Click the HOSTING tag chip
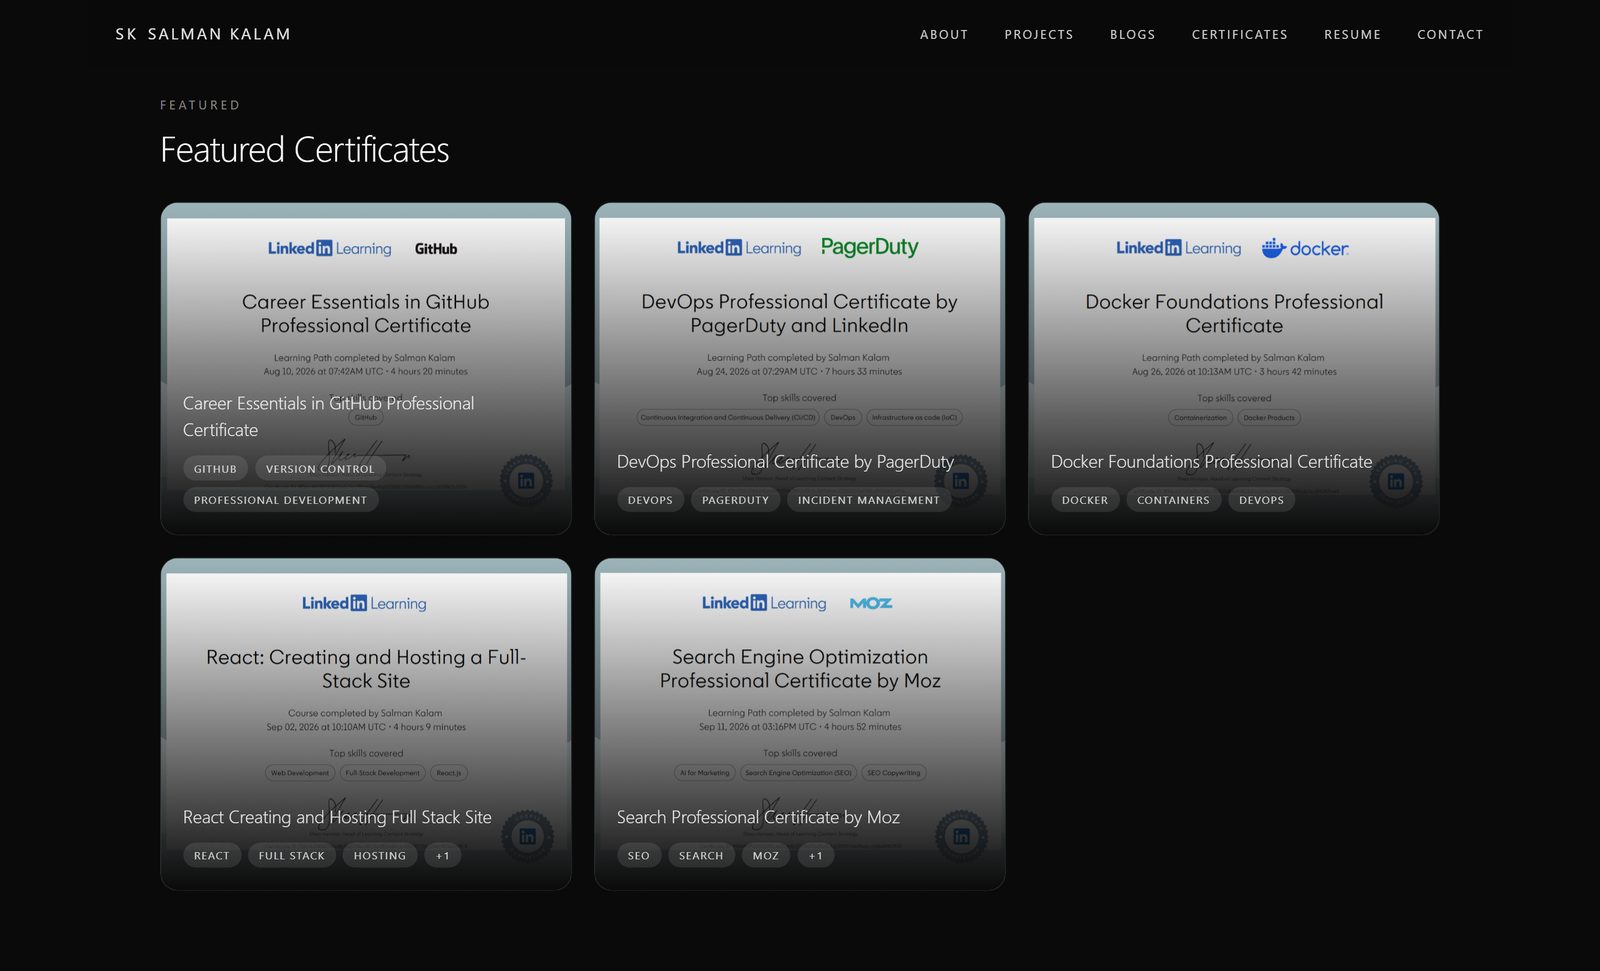Image resolution: width=1600 pixels, height=971 pixels. 380,856
